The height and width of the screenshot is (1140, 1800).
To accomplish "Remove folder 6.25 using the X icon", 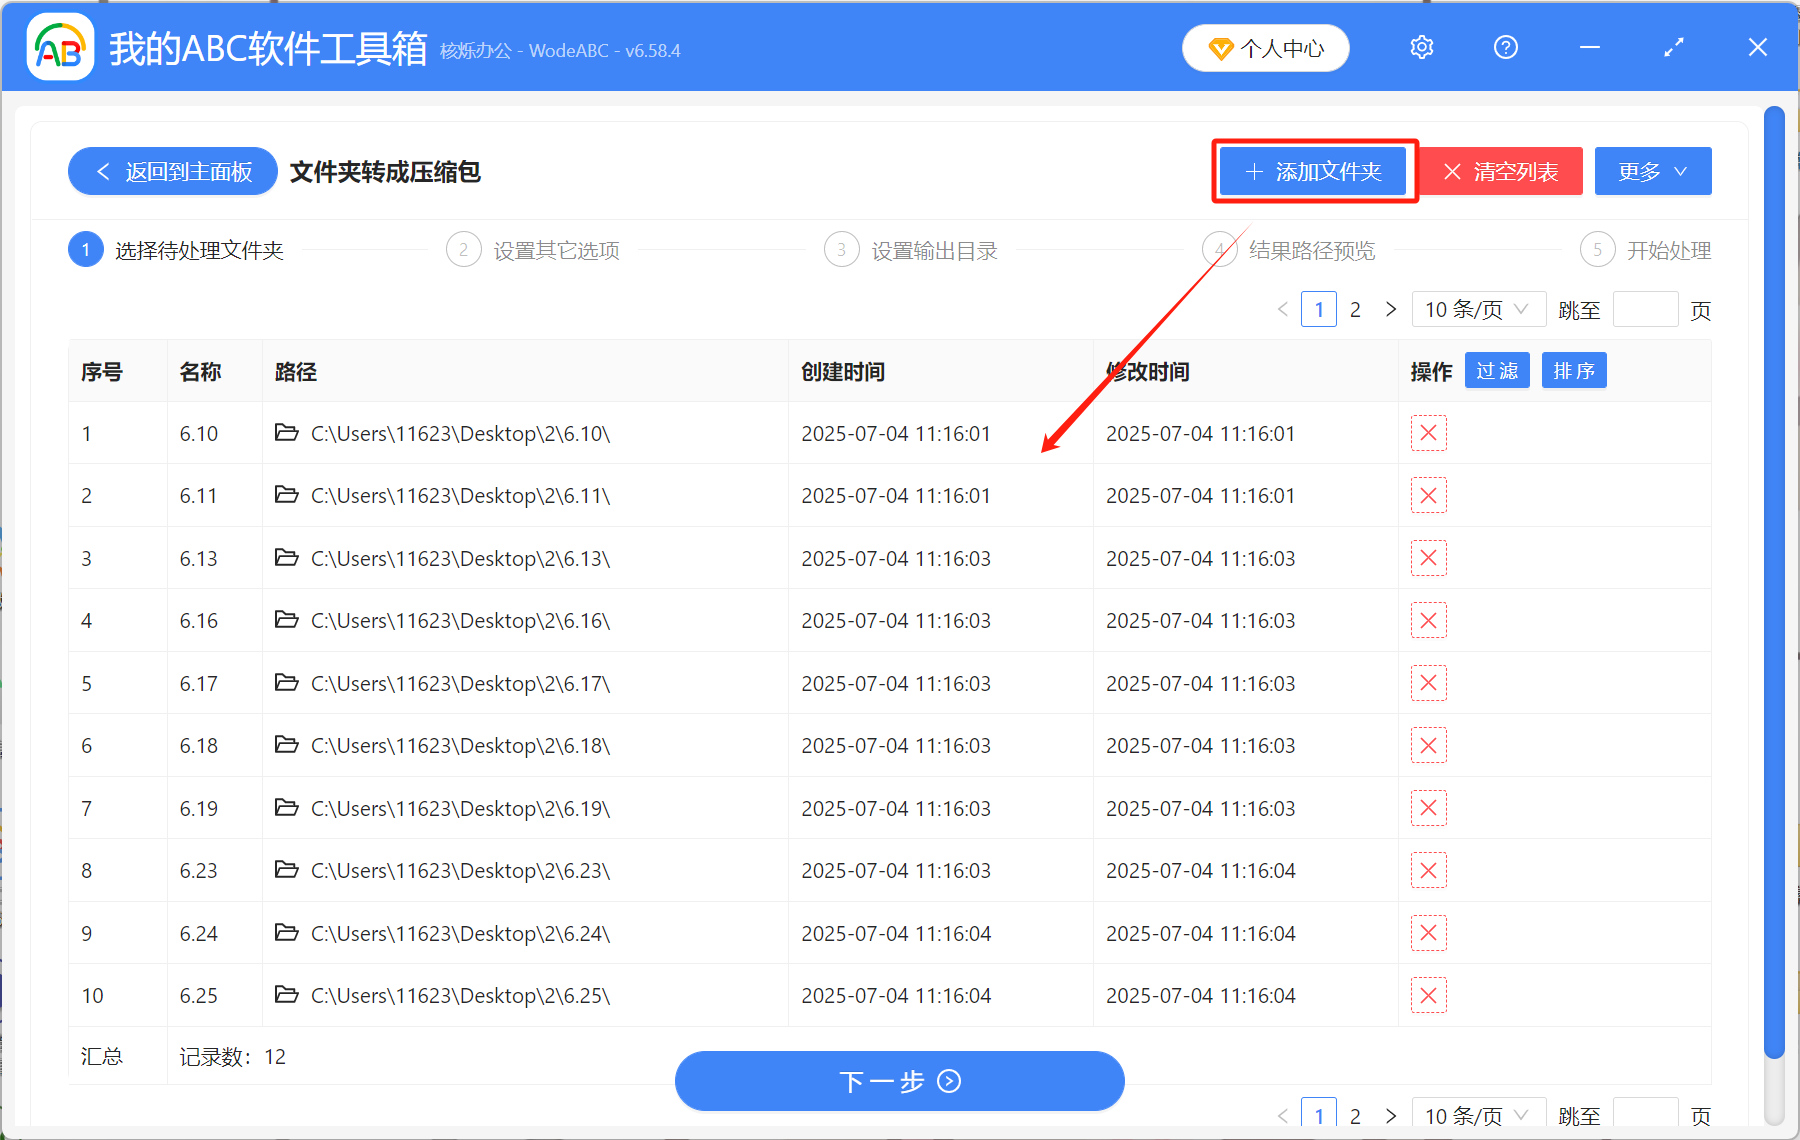I will [1429, 995].
